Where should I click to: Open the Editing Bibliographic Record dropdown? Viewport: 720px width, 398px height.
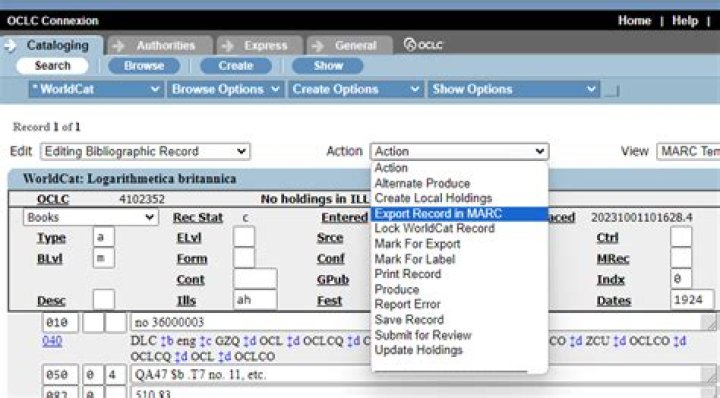[x=145, y=151]
